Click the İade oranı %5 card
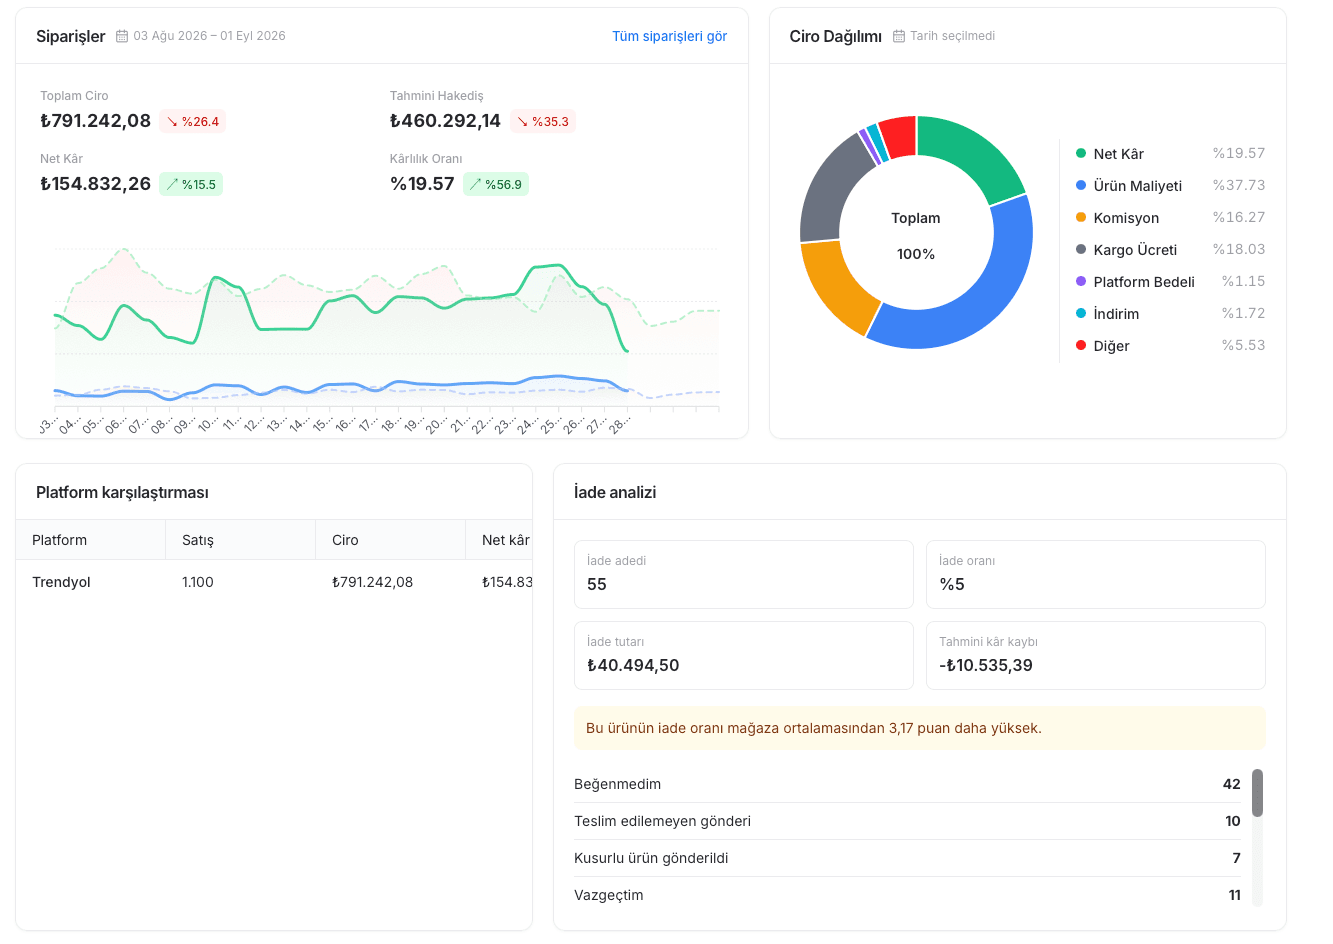The image size is (1333, 944). pyautogui.click(x=1096, y=574)
